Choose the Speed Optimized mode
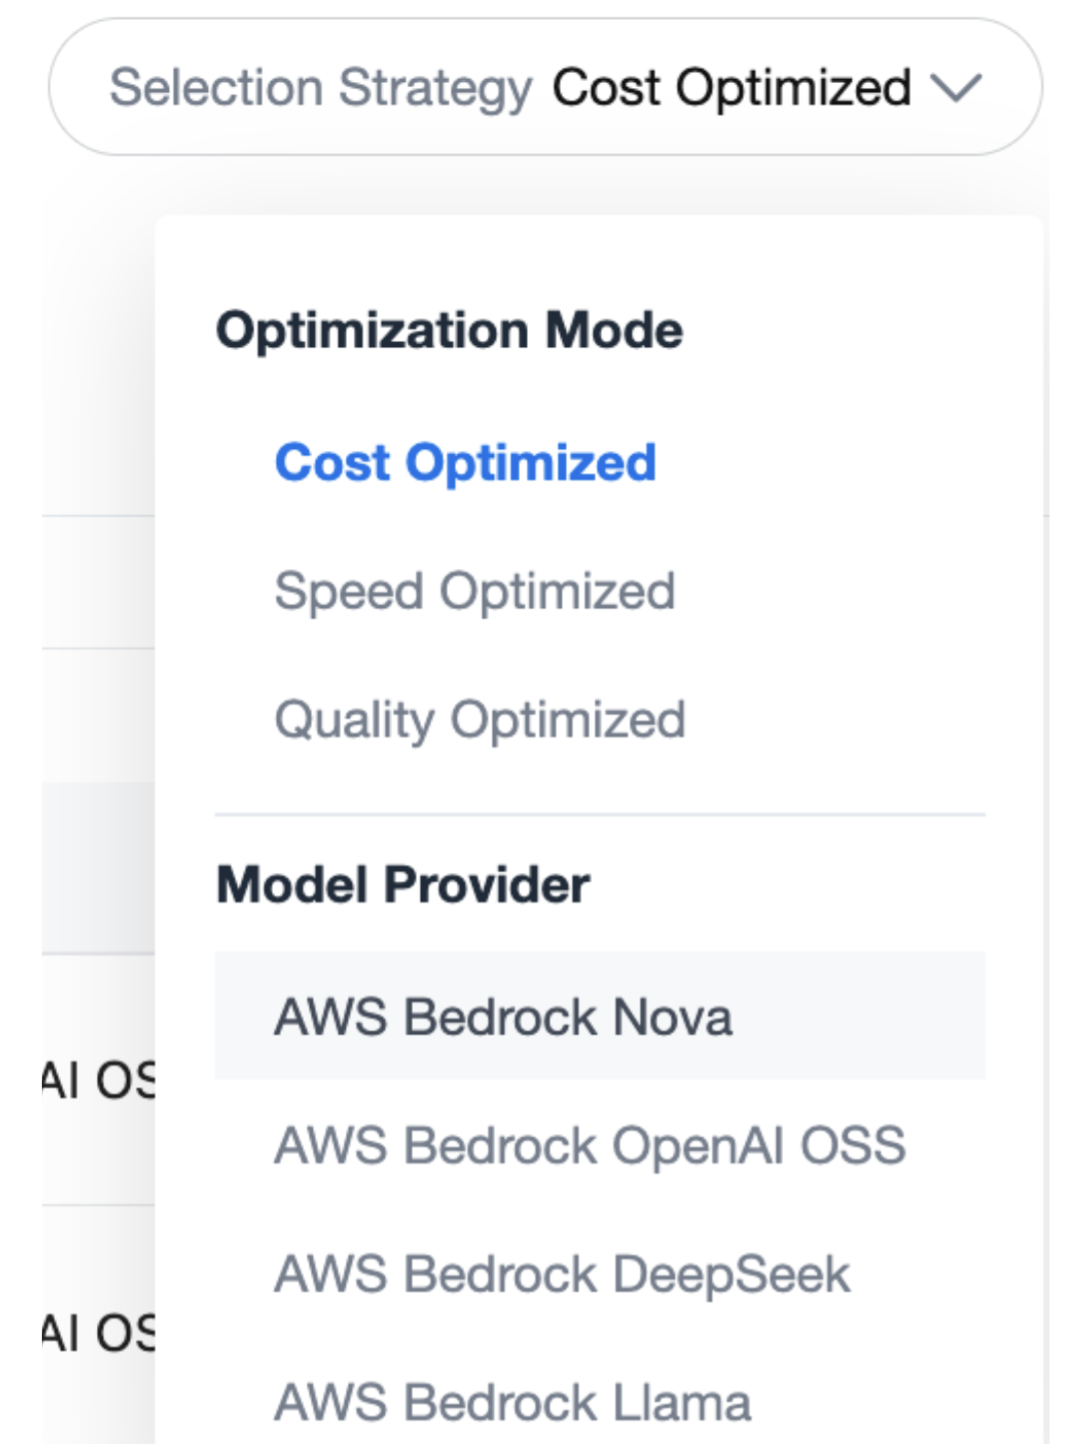1082x1444 pixels. click(x=475, y=591)
